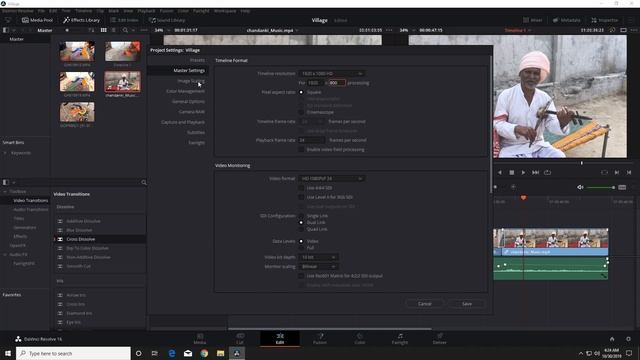Open Chrome from the Windows taskbar

204,353
